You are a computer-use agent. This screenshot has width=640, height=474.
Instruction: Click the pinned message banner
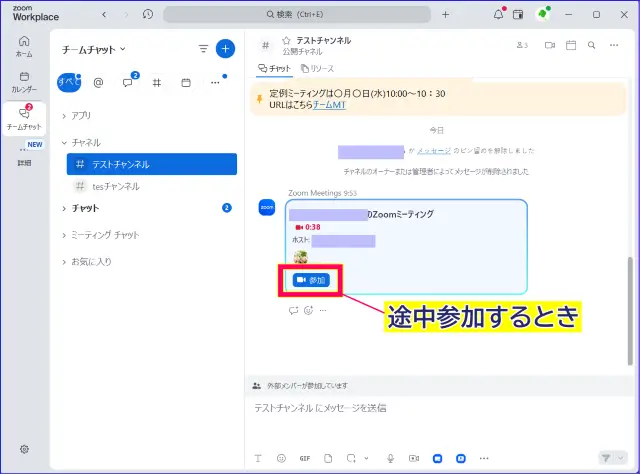438,99
